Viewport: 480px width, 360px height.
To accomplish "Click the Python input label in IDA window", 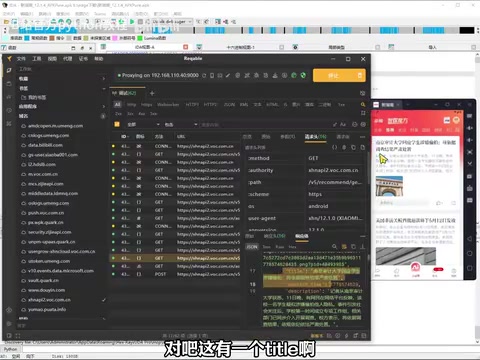I will [x=10, y=349].
